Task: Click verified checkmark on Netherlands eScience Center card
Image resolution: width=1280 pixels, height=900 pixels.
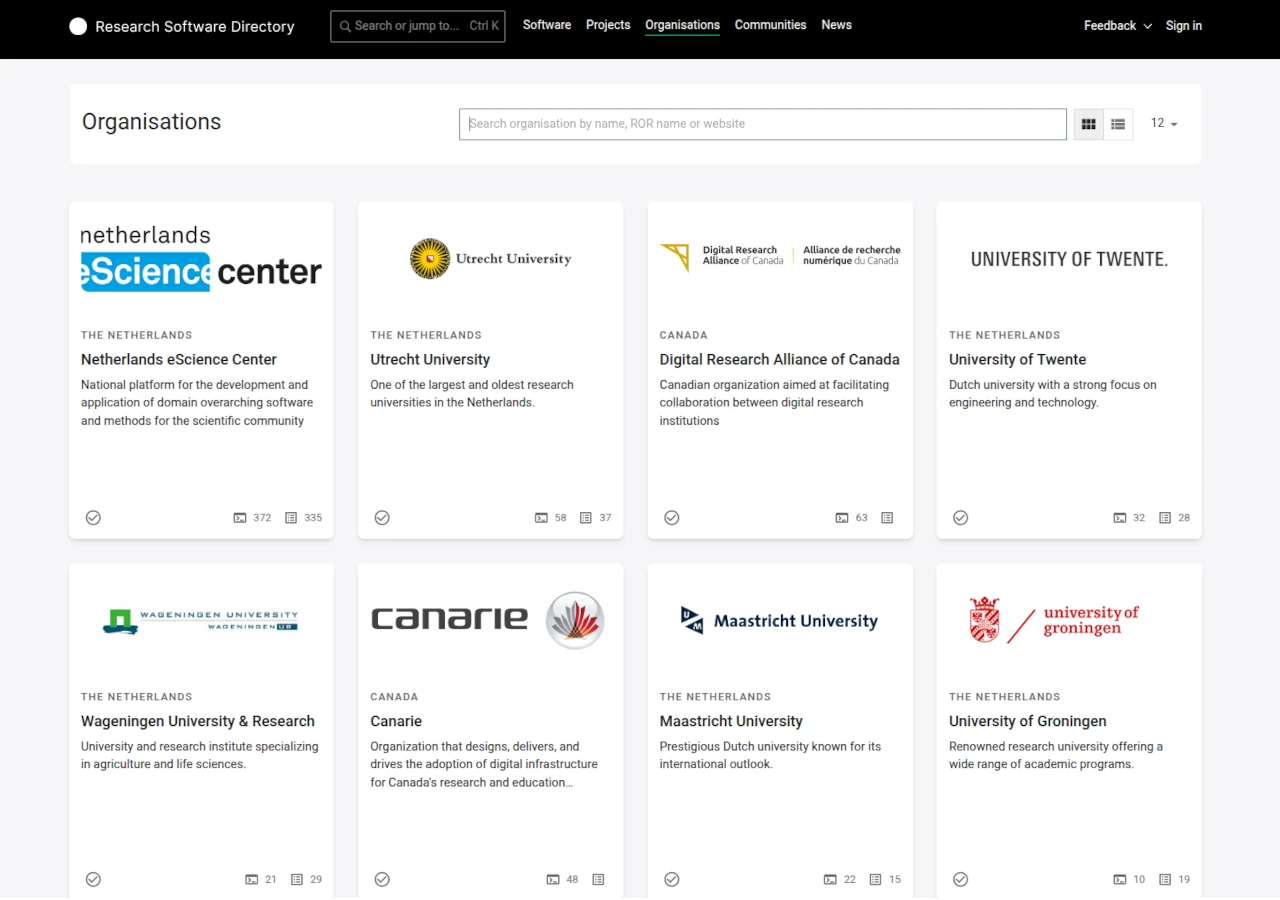Action: coord(93,517)
